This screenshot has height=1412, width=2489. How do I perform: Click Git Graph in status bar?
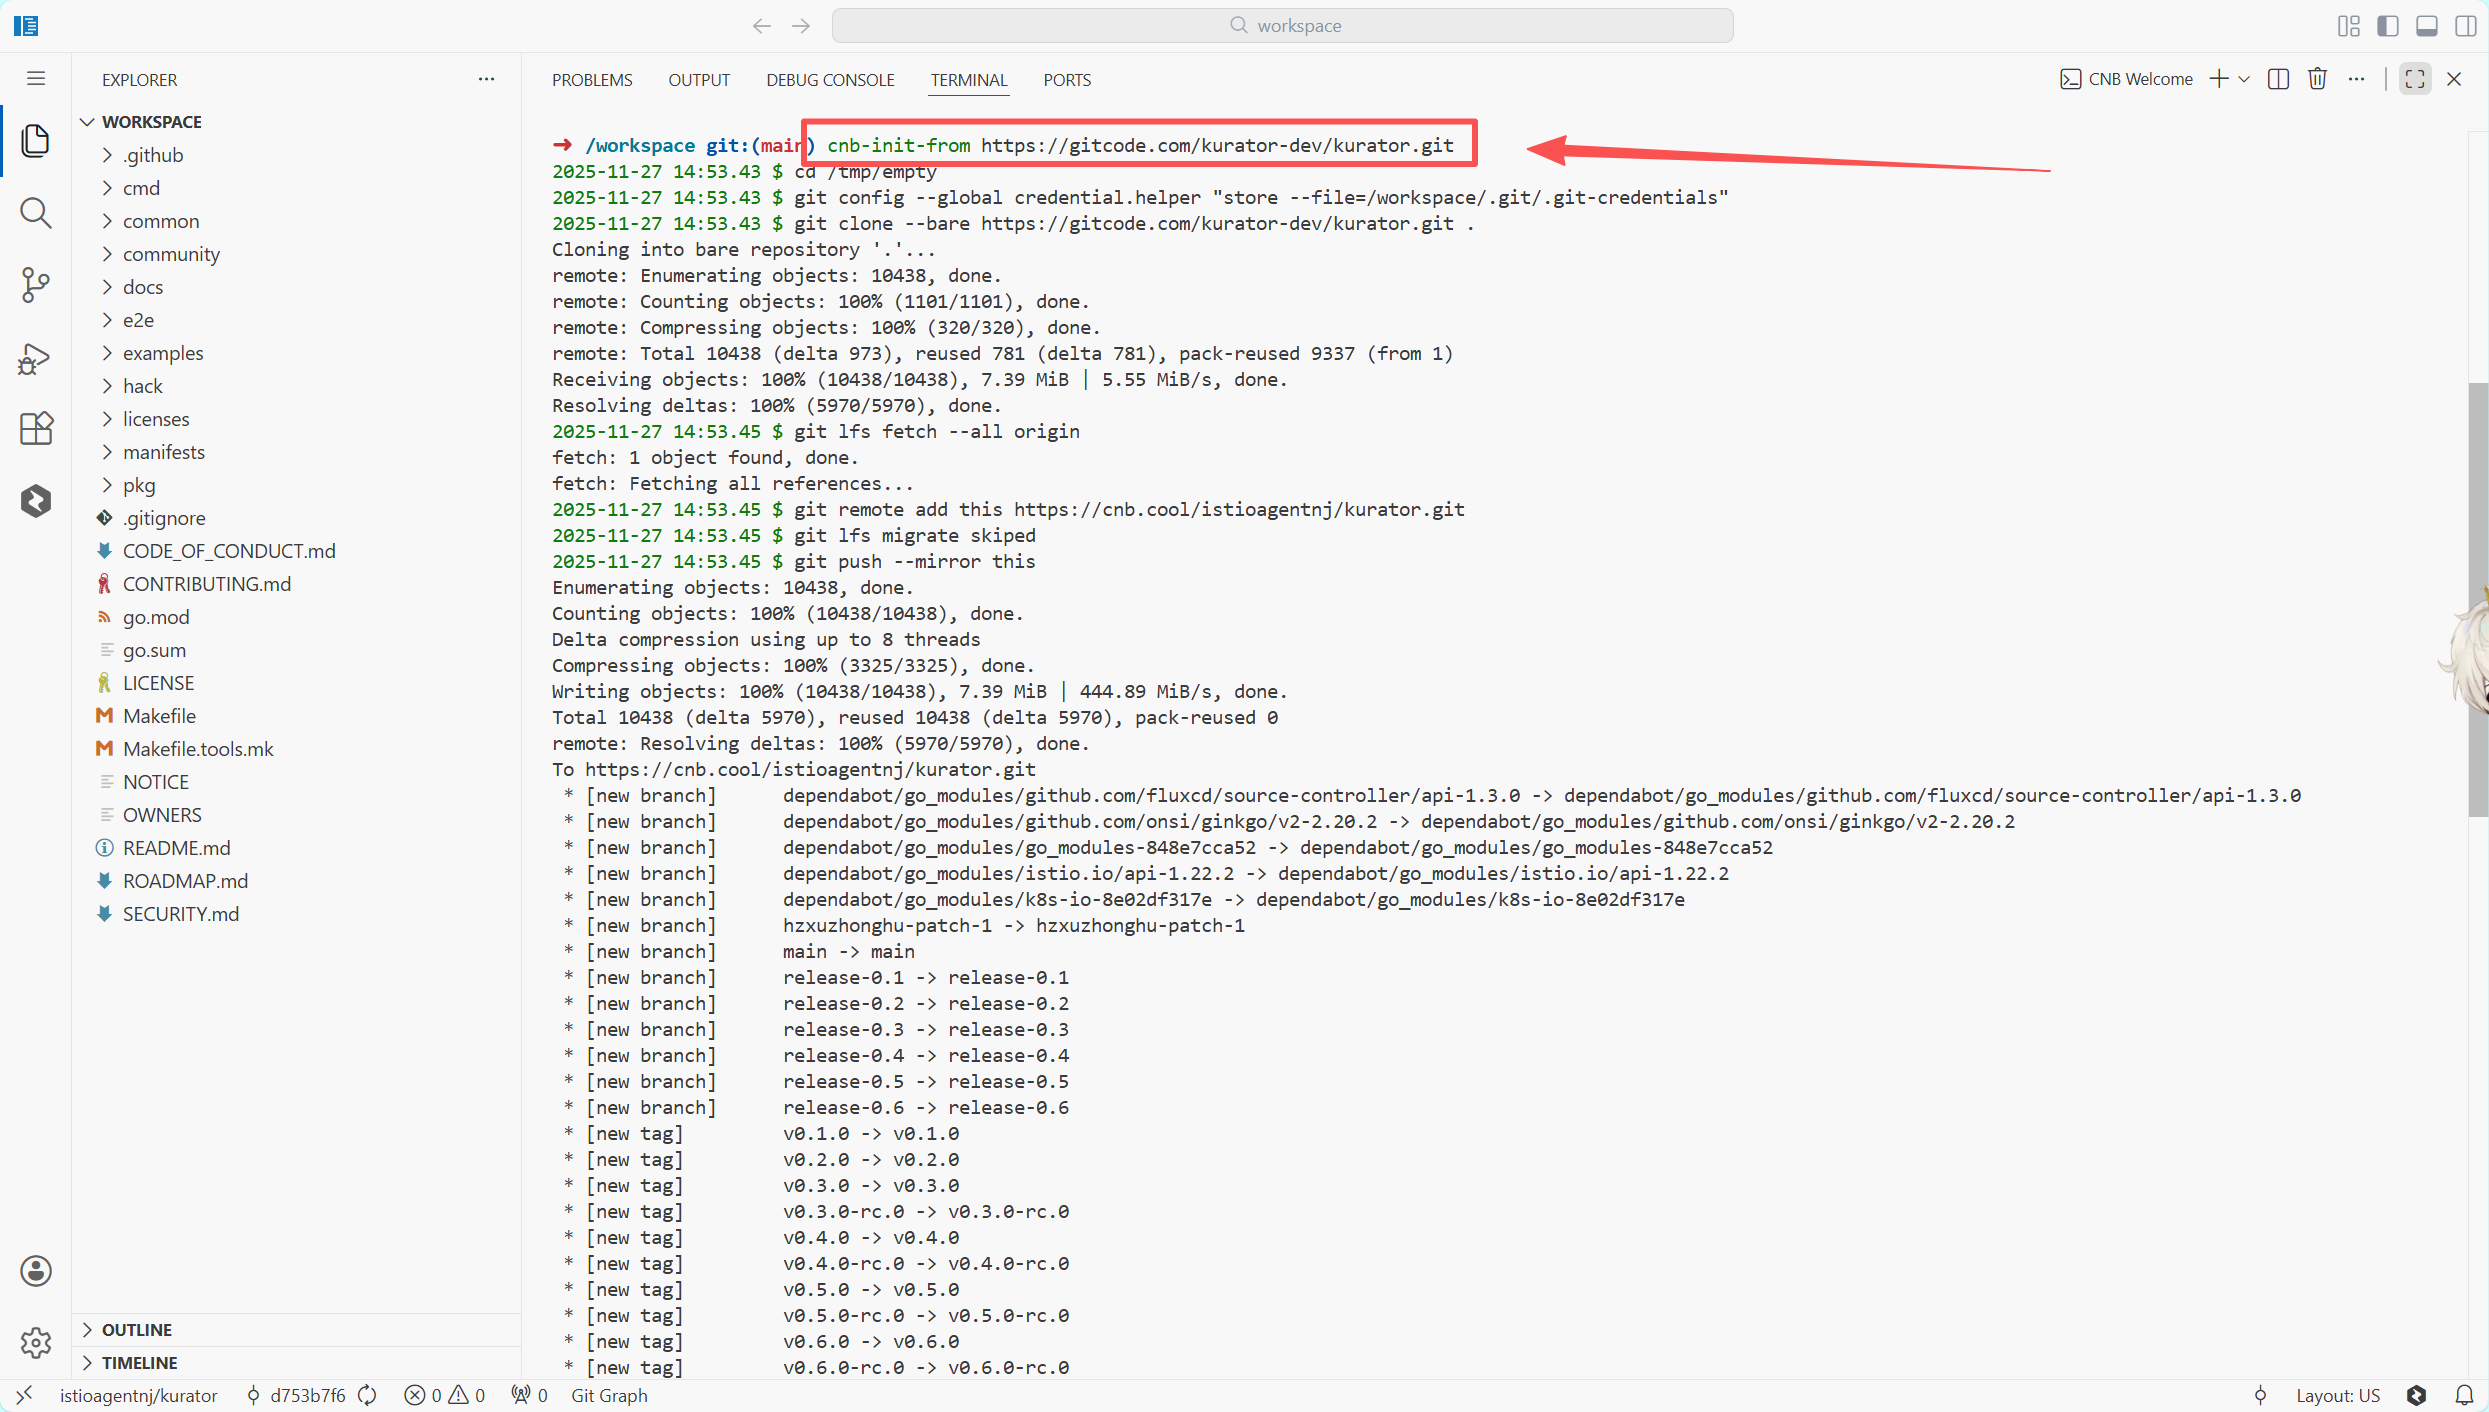point(609,1395)
